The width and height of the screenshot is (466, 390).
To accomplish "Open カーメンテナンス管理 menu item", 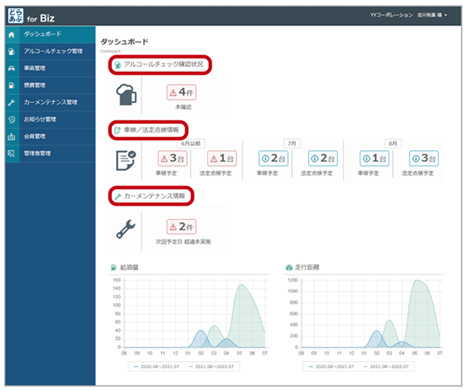I will point(50,102).
